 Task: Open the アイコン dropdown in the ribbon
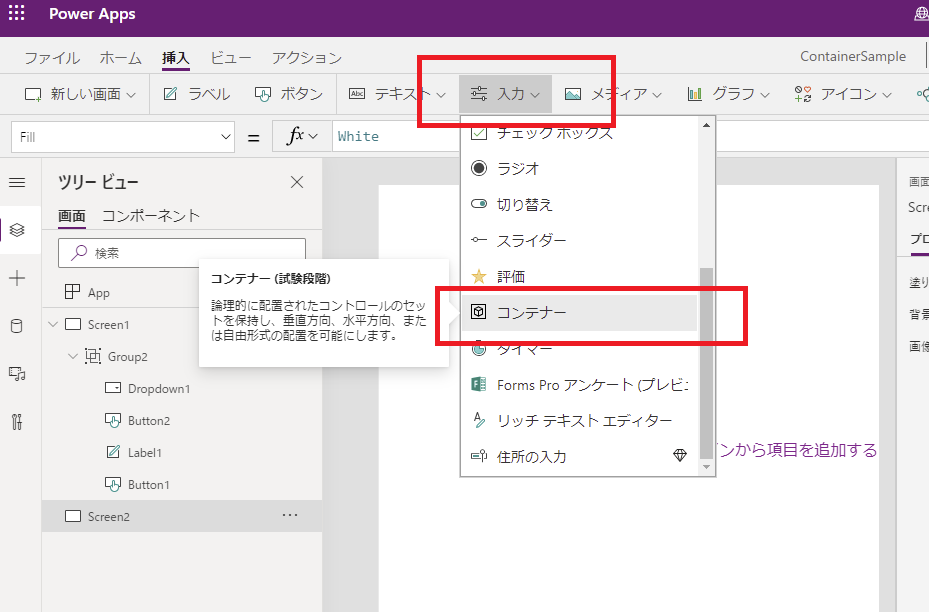pyautogui.click(x=842, y=94)
